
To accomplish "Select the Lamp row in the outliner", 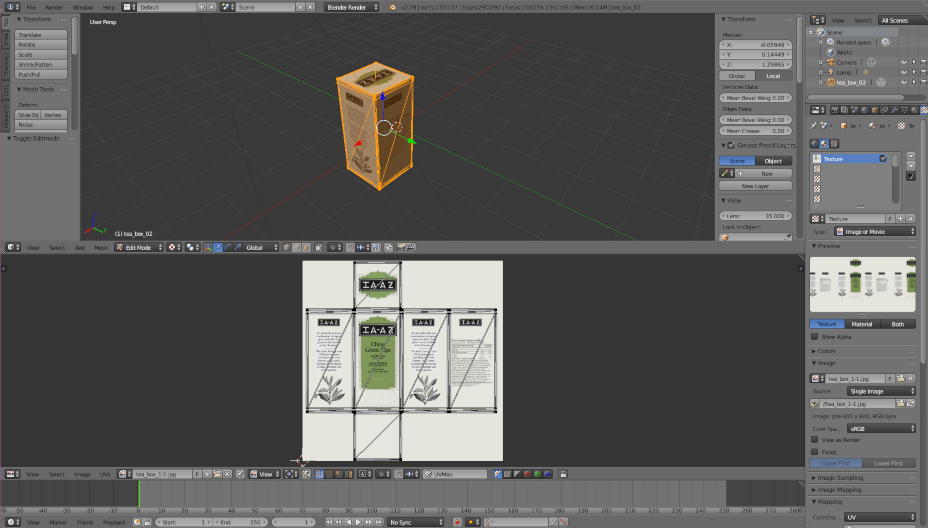I will click(844, 72).
